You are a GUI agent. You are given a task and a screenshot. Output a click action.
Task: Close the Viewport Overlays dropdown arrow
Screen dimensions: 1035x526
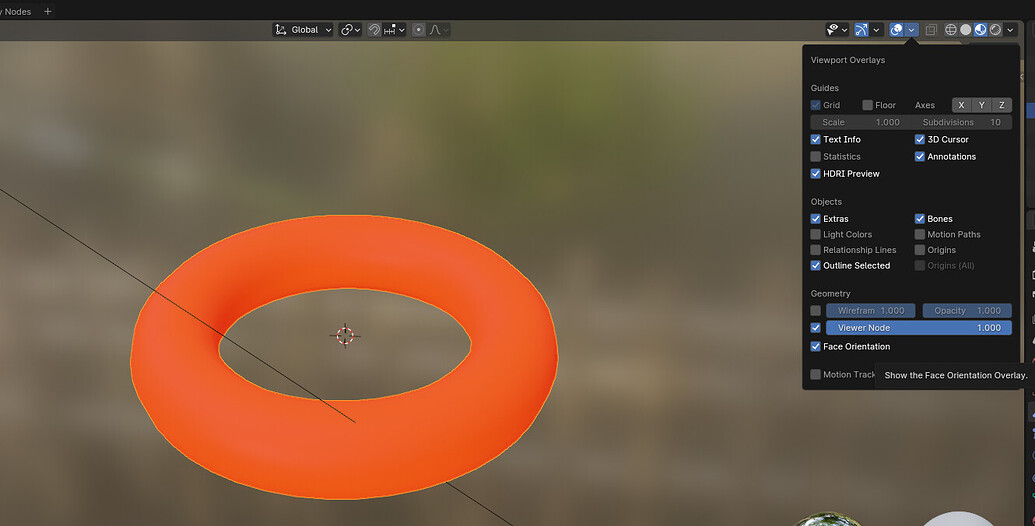point(912,30)
